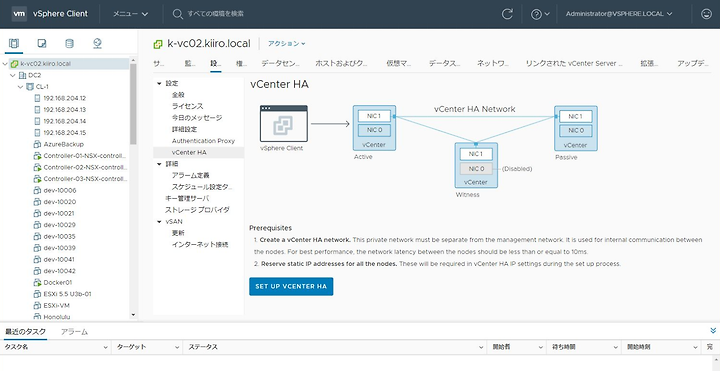The image size is (720, 371).
Task: Switch to the アップデ... tab
Action: coord(693,64)
